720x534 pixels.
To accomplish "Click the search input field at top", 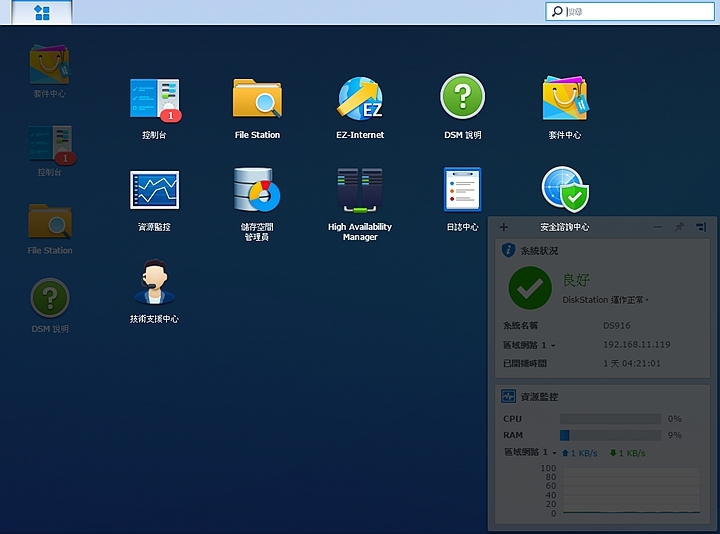I will (635, 12).
